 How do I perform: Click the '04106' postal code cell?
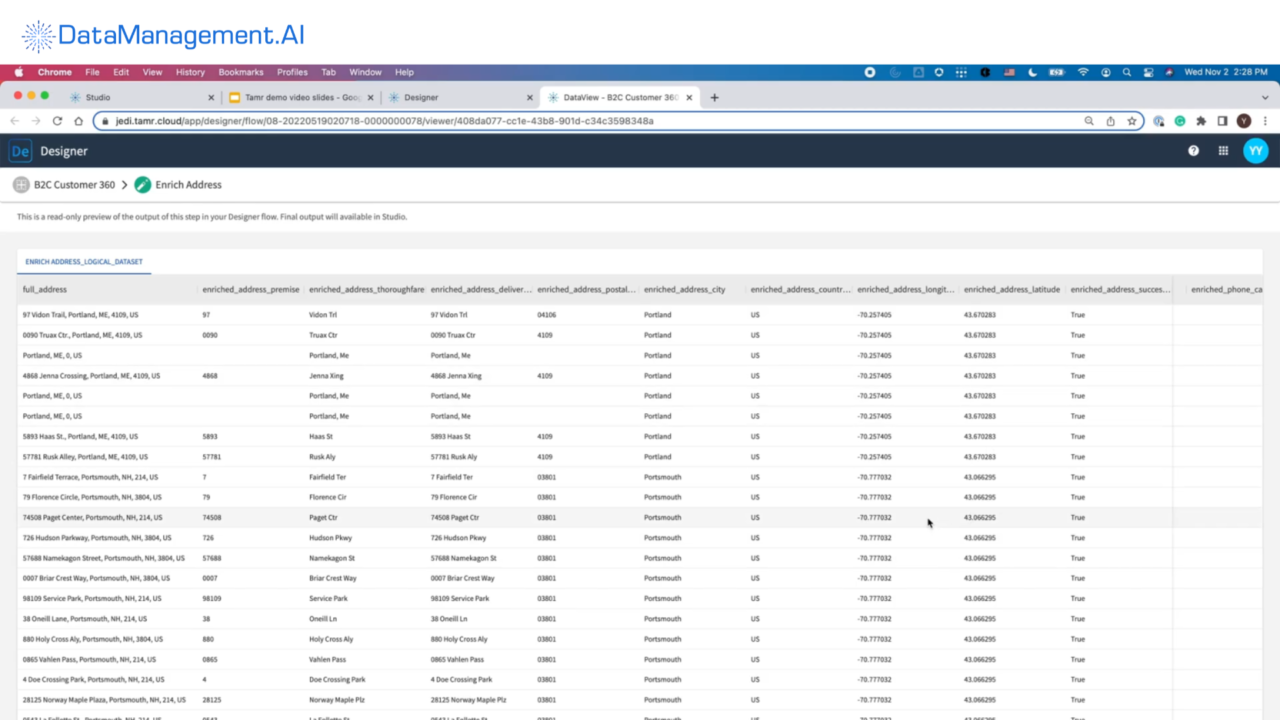pos(546,315)
